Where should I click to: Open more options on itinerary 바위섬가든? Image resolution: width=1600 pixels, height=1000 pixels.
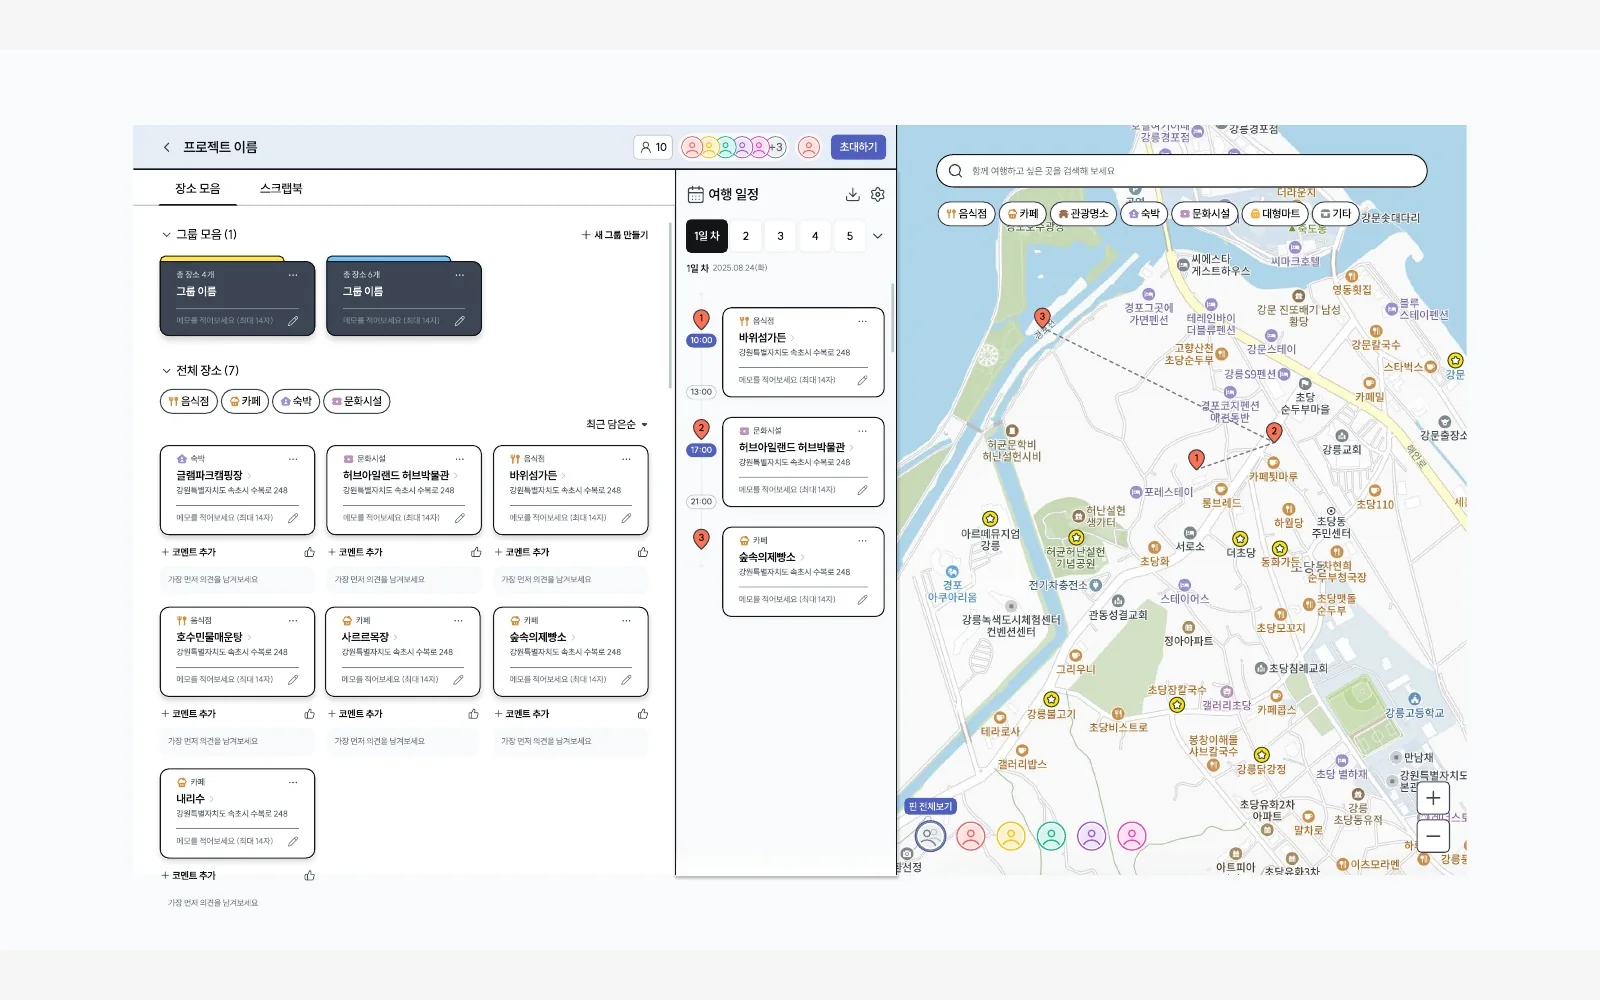click(862, 321)
